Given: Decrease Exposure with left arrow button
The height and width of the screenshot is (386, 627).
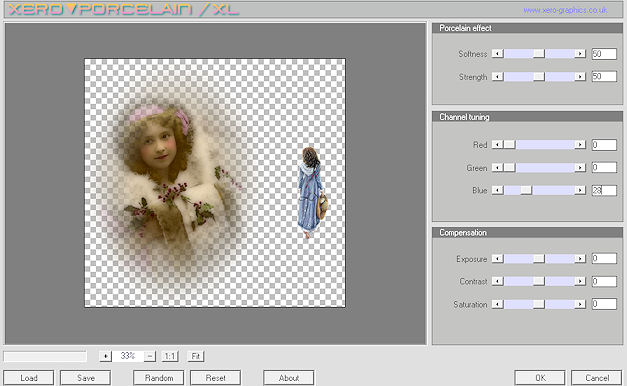Looking at the screenshot, I should click(497, 259).
